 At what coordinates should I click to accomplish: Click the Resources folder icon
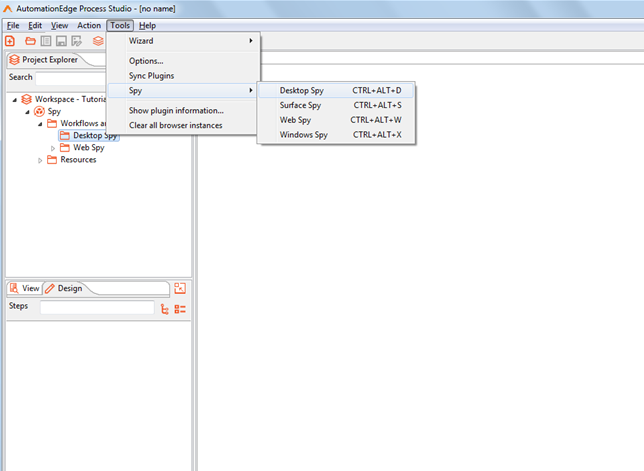tap(52, 160)
